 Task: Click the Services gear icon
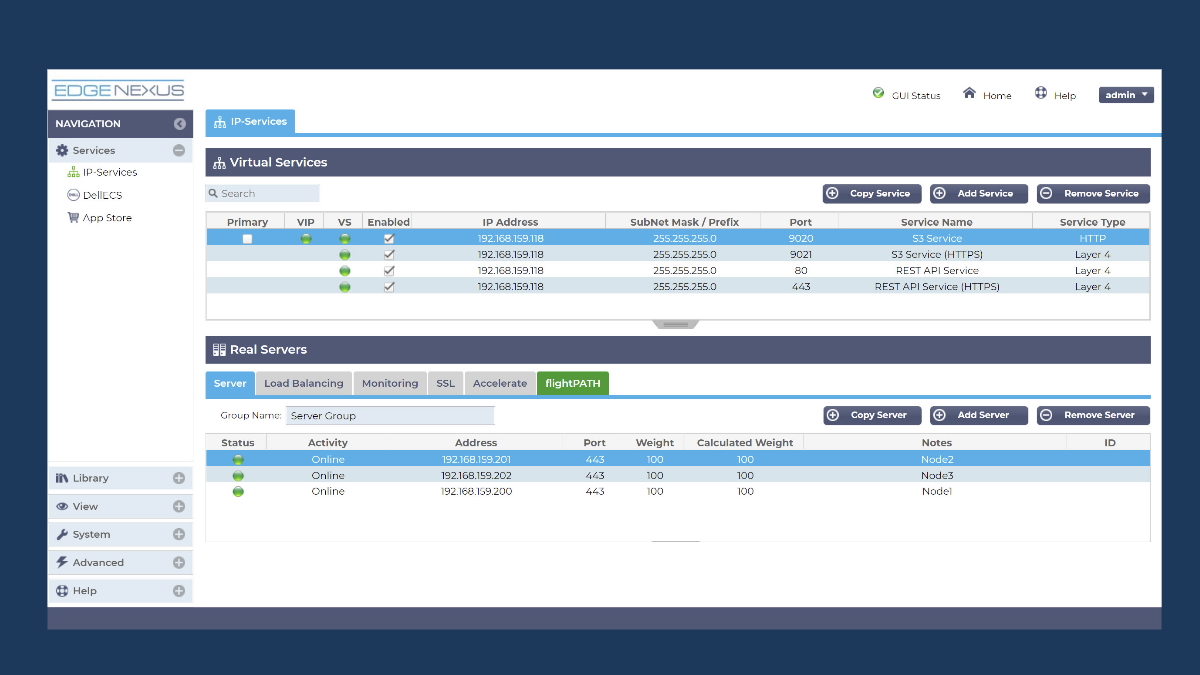[62, 148]
